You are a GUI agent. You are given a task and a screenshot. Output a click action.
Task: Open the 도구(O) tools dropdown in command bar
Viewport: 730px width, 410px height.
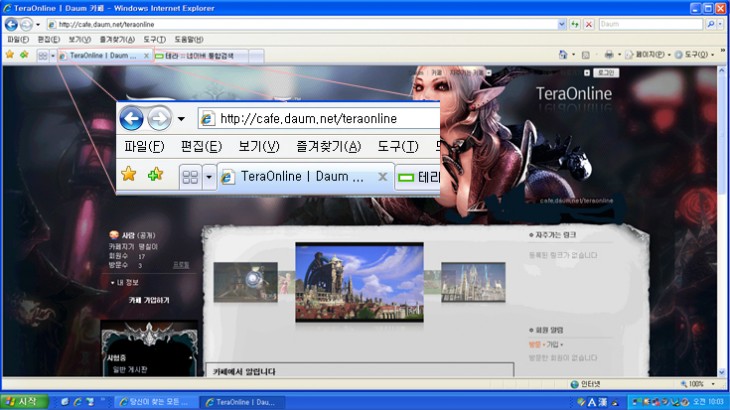point(693,55)
